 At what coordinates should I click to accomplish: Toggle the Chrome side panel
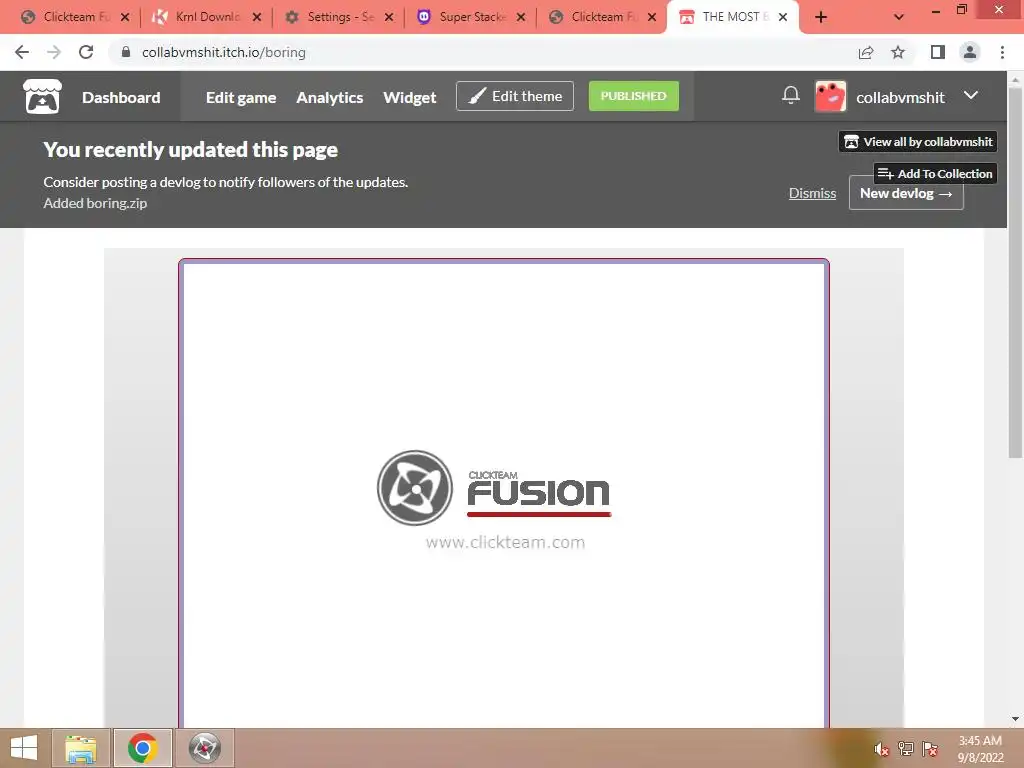click(938, 52)
